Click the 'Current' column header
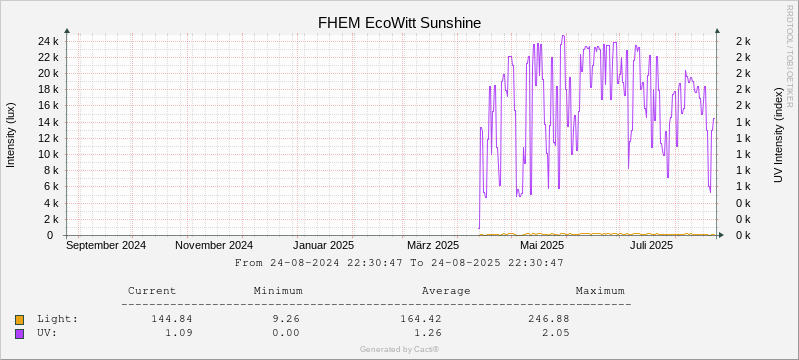Image resolution: width=799 pixels, height=360 pixels. coord(152,291)
